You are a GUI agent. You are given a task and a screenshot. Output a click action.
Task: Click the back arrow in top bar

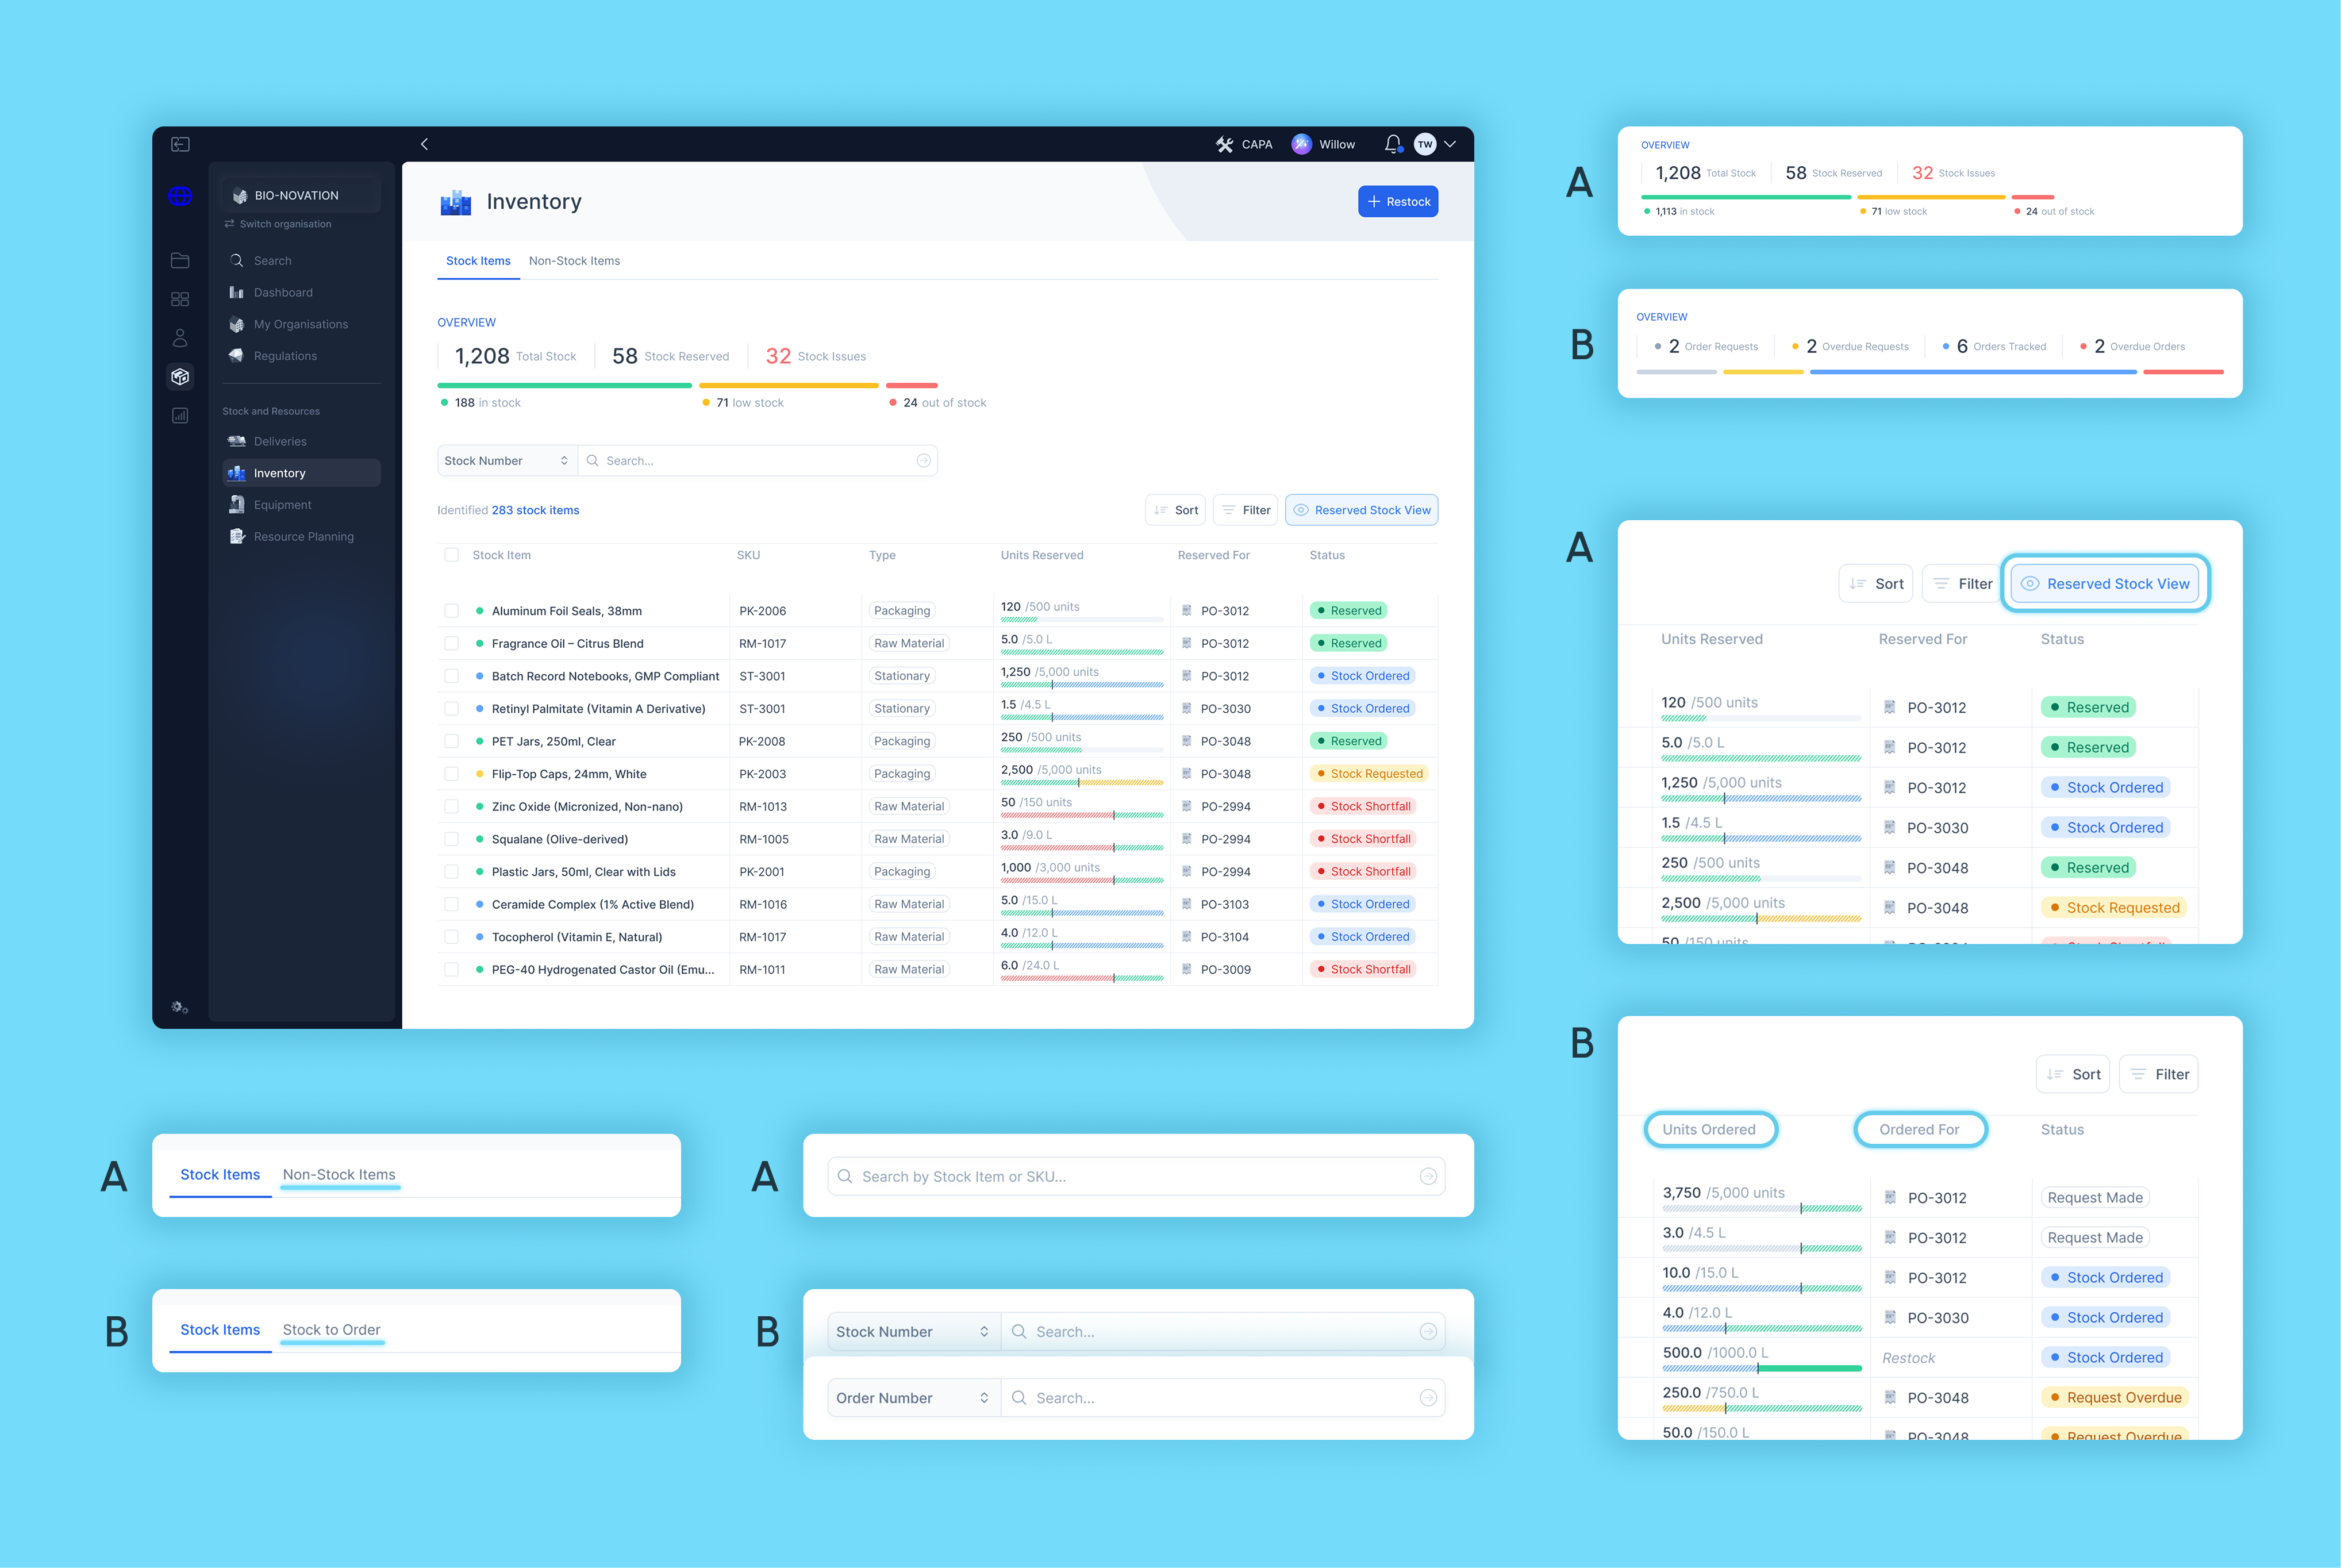point(425,144)
